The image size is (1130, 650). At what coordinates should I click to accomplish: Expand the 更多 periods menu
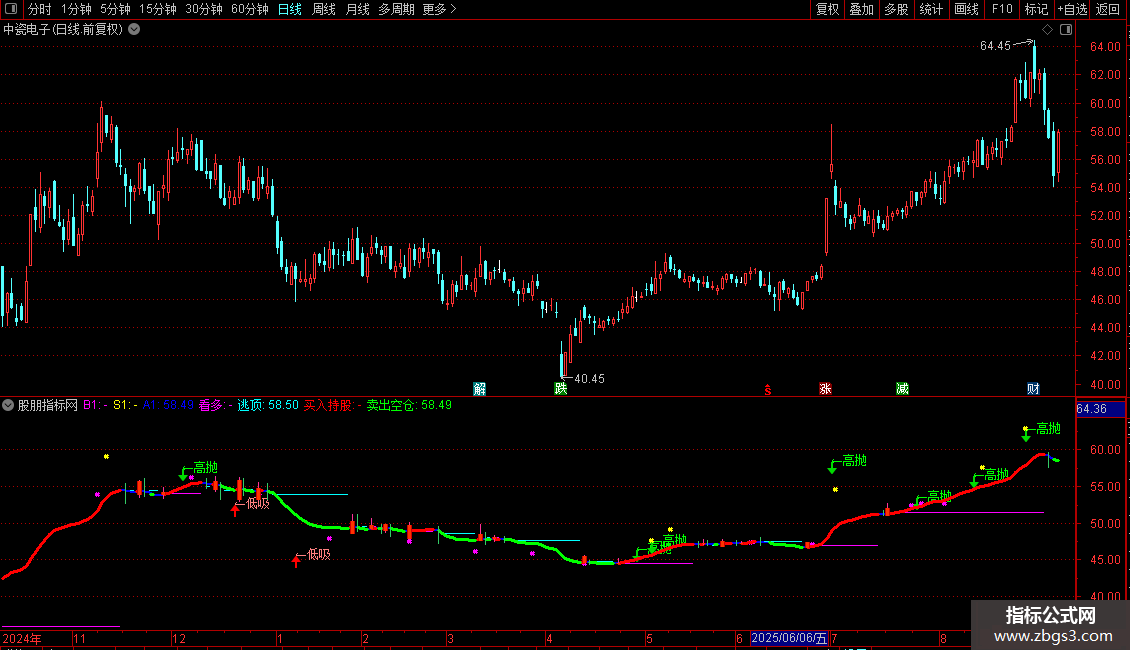tap(439, 9)
